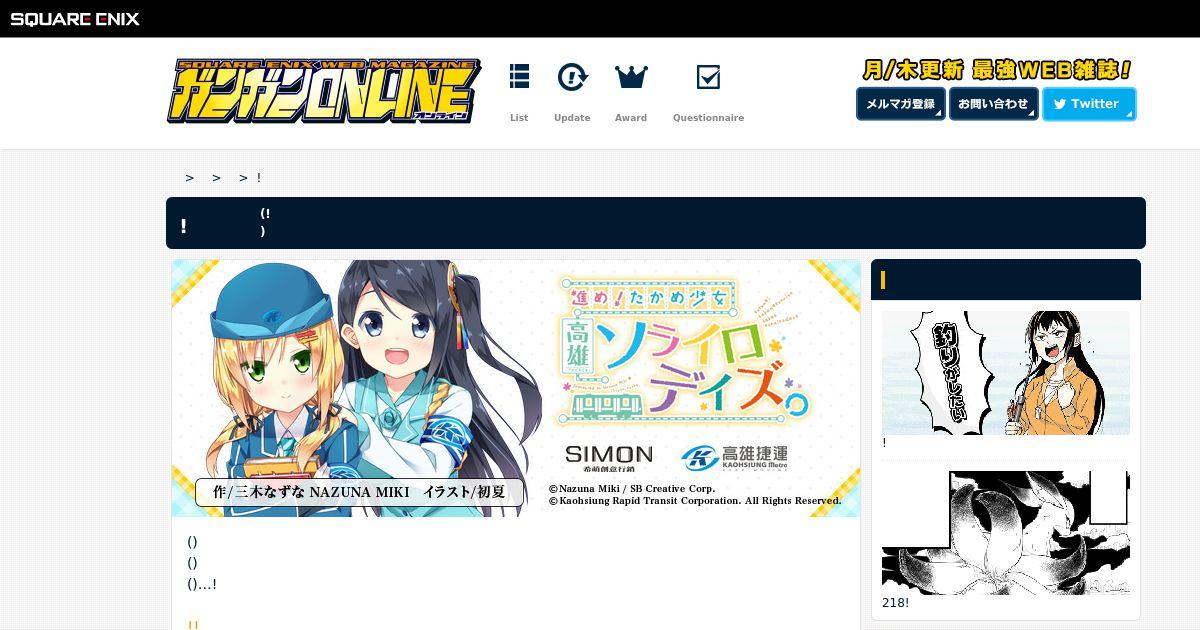
Task: Open the Update refresh icon
Action: 572,77
